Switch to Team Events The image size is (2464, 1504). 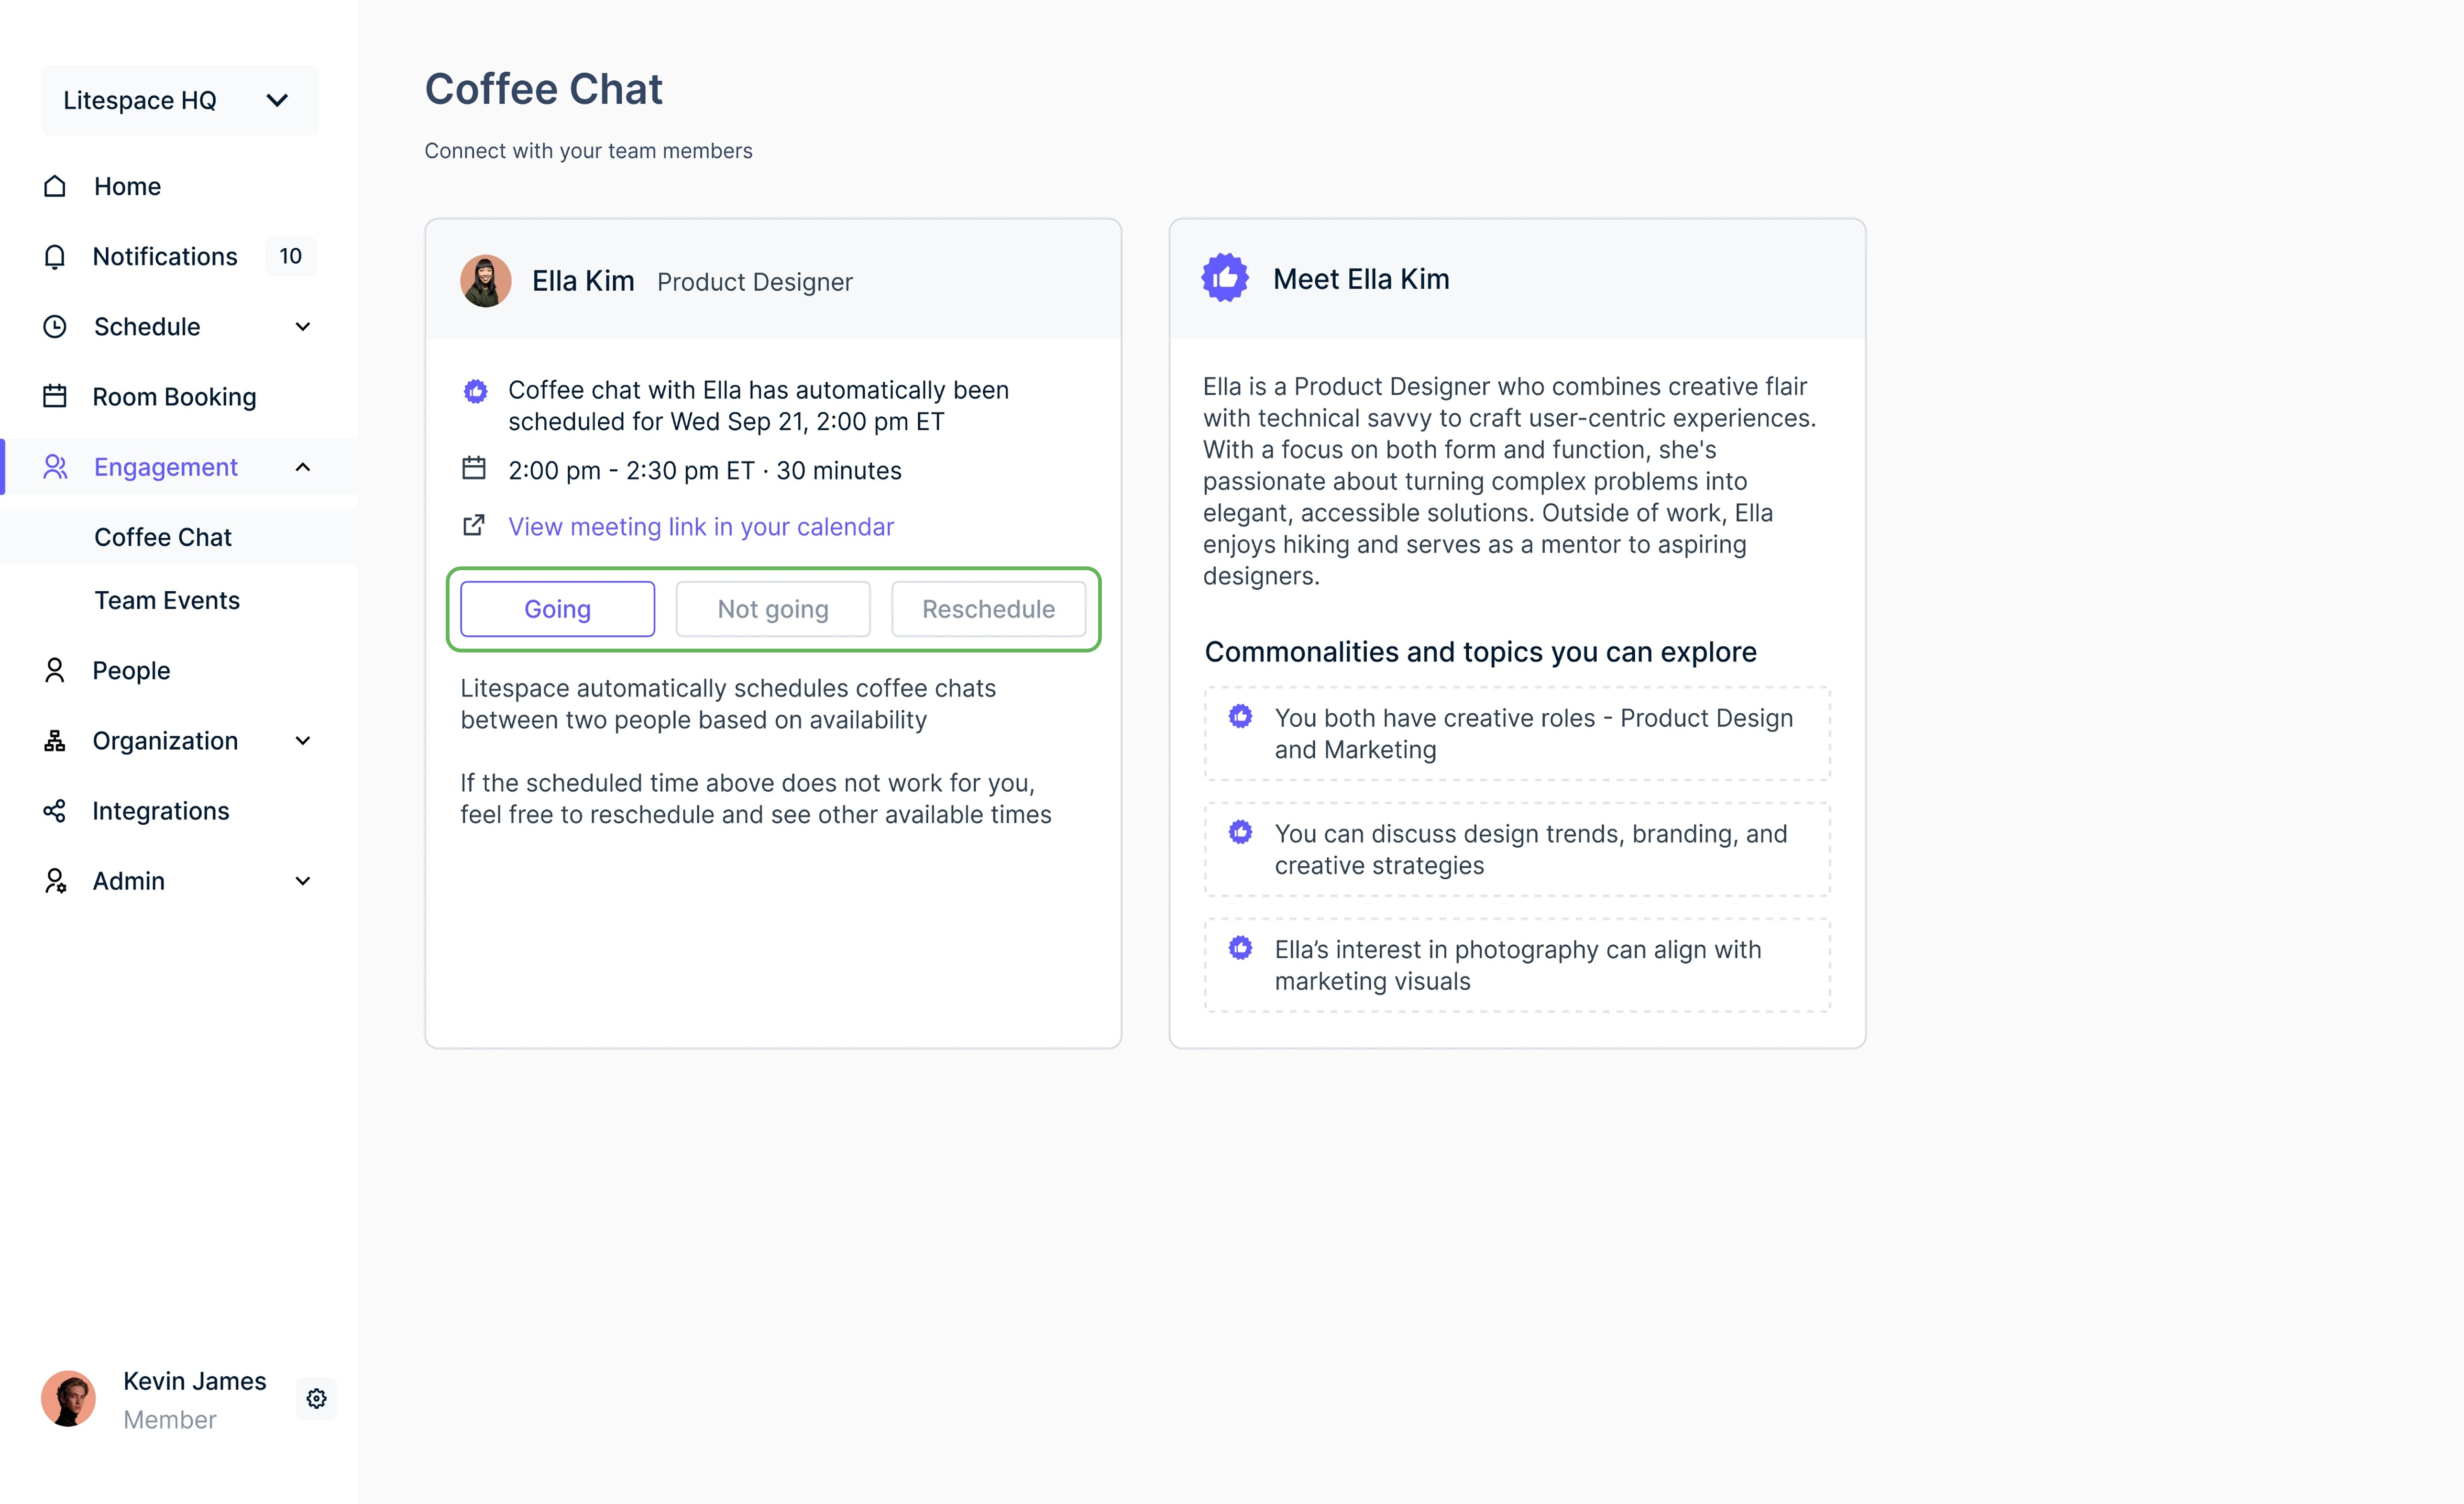point(167,600)
